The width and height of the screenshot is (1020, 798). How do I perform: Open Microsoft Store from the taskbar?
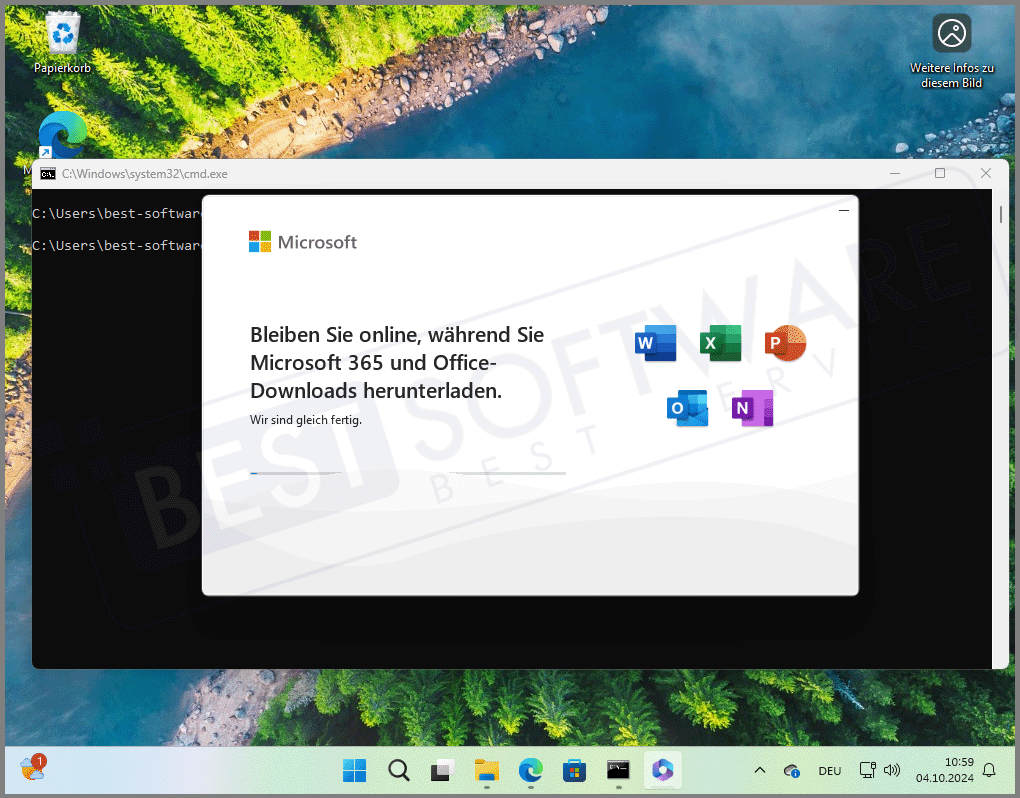coord(574,771)
